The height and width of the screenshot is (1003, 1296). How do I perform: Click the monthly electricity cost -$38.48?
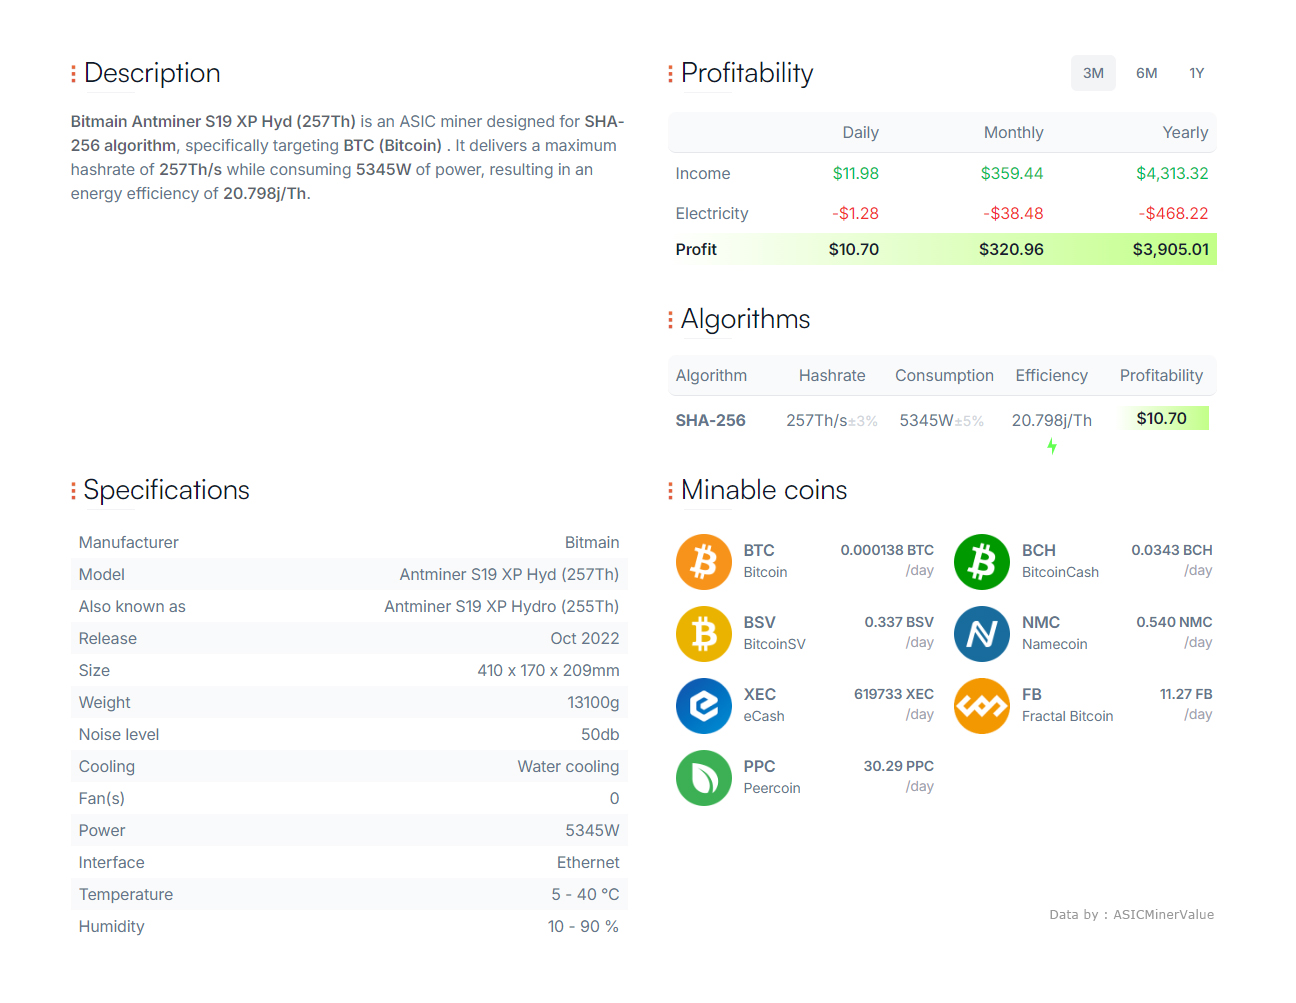coord(1013,213)
